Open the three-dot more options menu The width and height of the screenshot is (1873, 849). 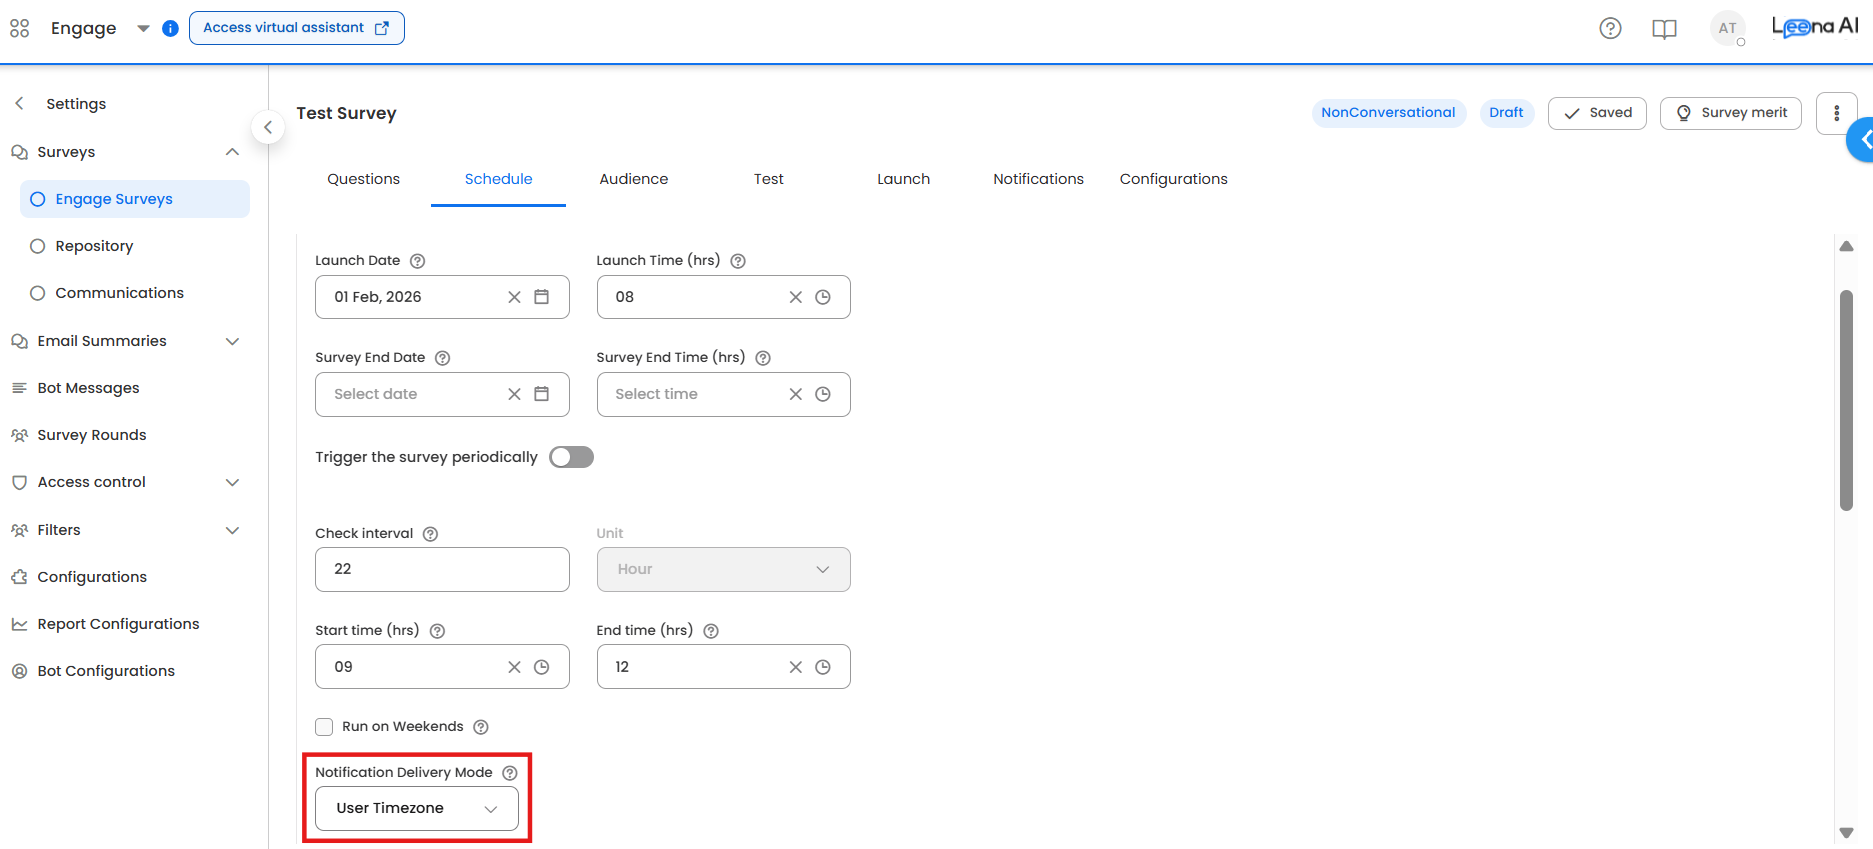[x=1836, y=113]
